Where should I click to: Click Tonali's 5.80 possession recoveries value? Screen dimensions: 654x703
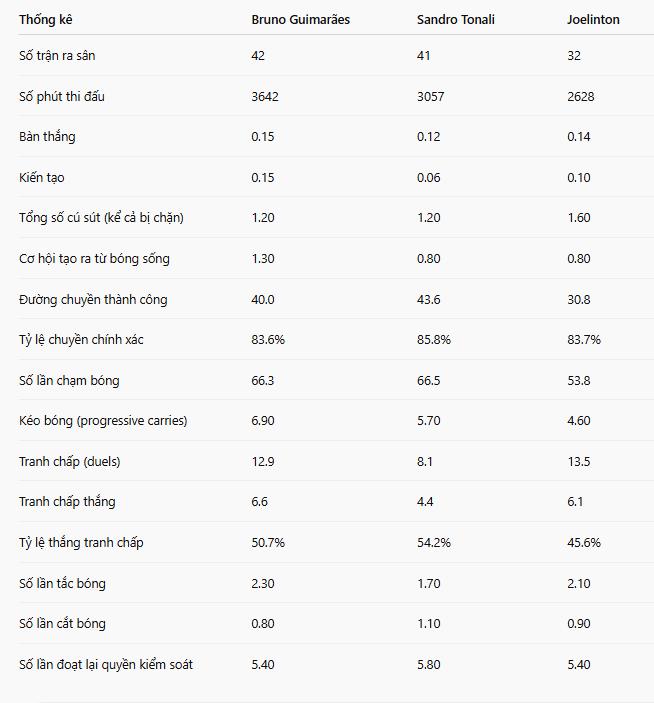(x=429, y=664)
